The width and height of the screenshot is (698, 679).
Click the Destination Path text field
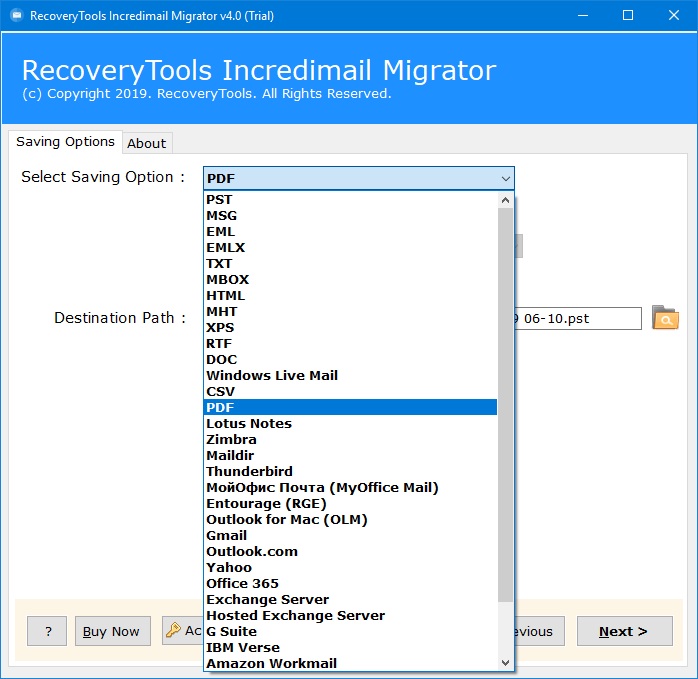(x=578, y=318)
